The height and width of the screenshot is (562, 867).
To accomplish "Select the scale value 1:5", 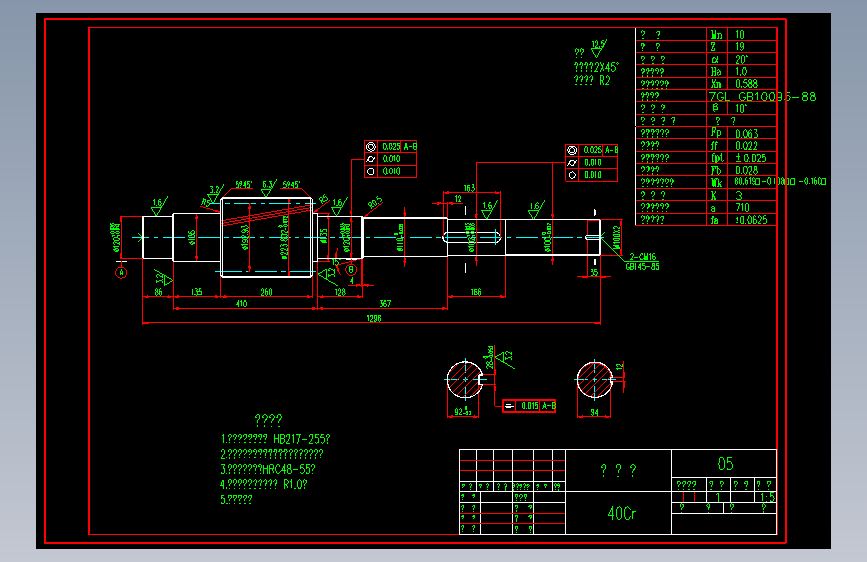I will (767, 497).
